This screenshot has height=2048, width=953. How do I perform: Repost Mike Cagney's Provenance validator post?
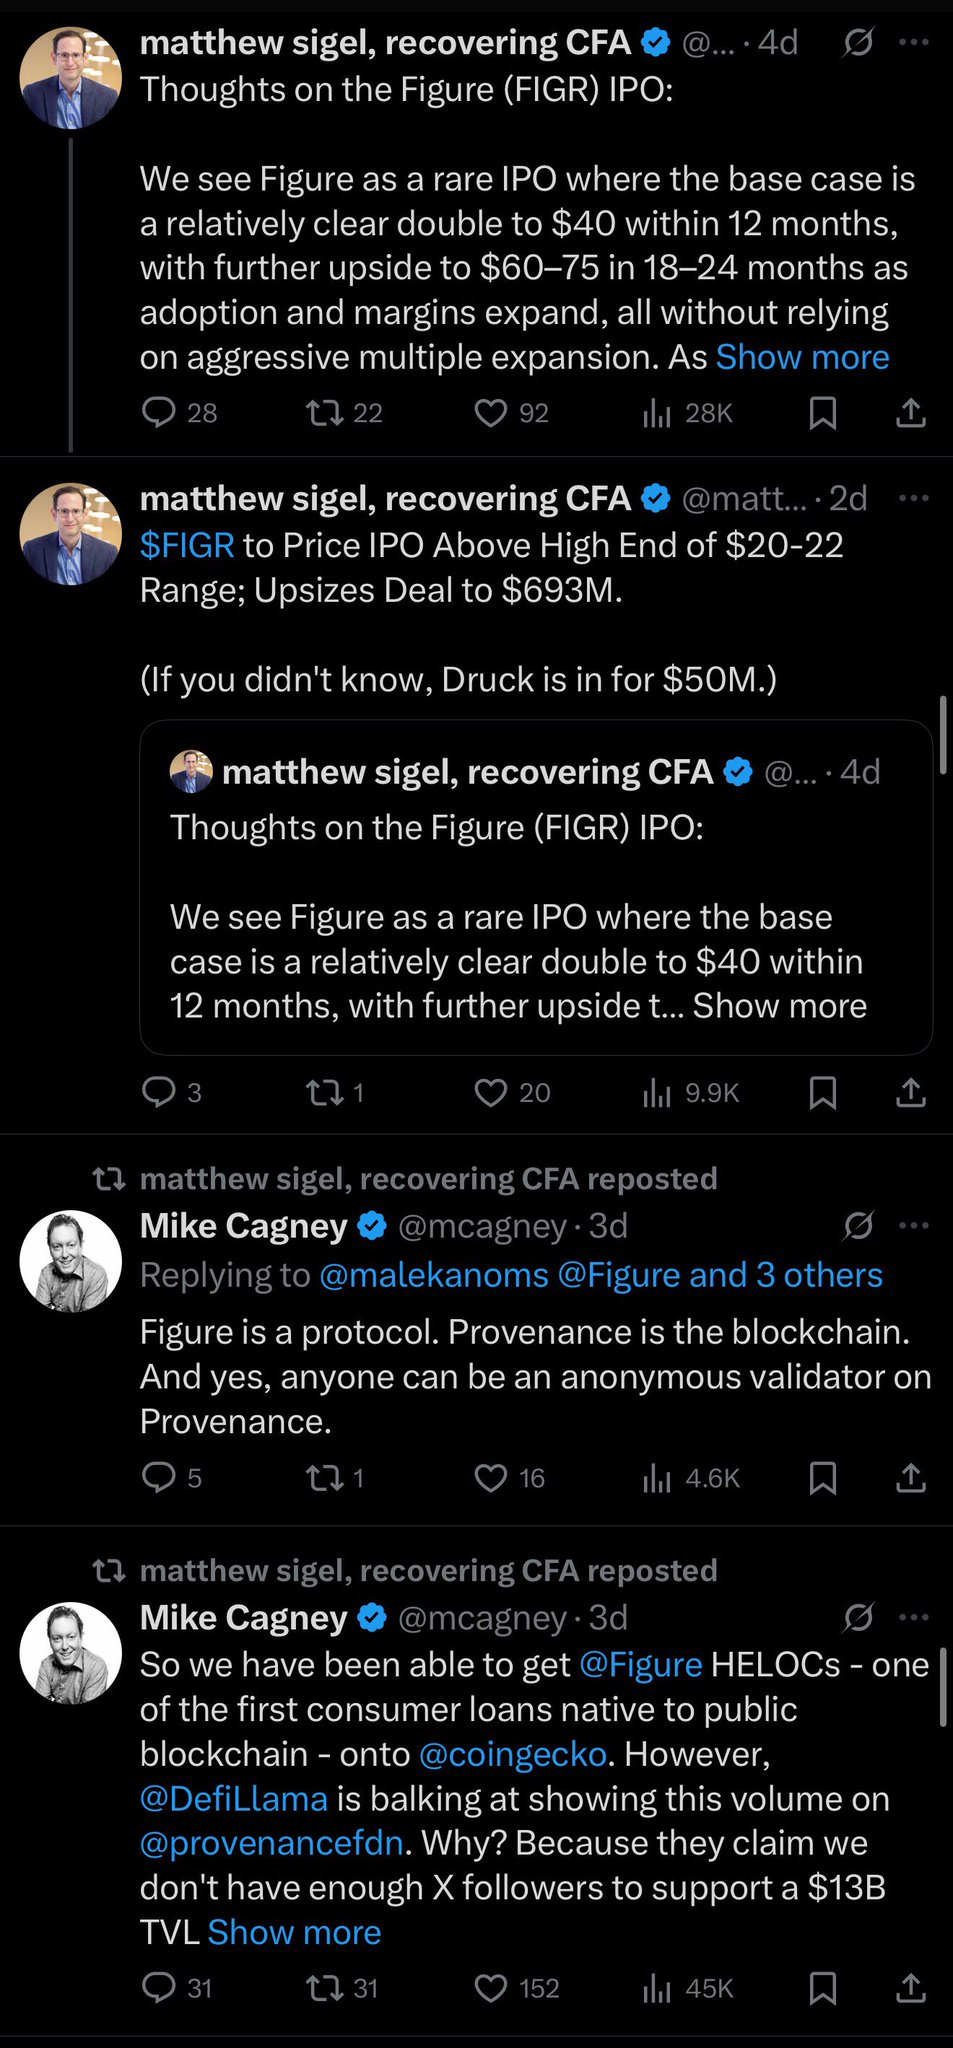tap(325, 1477)
